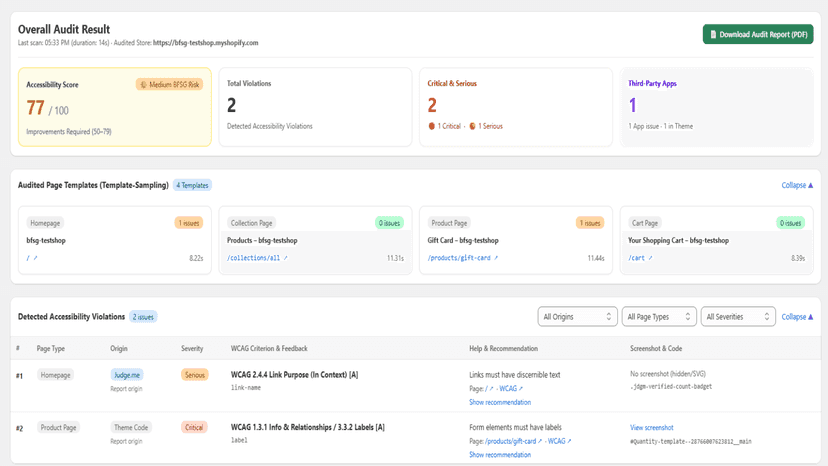Click the .jdgm-verified-count-badget selector text

pos(671,387)
